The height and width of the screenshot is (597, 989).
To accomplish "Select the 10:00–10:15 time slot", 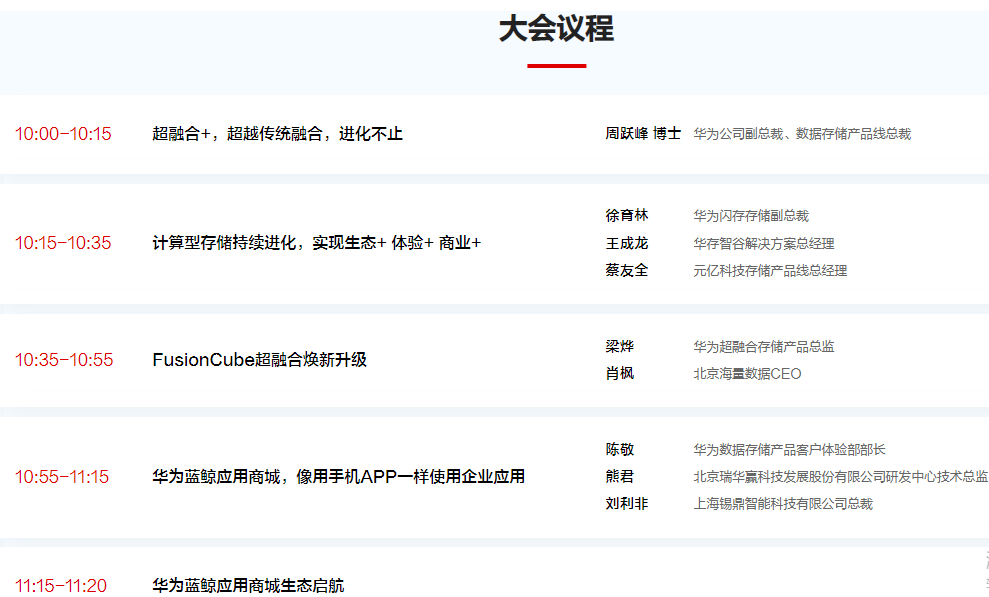I will [x=63, y=134].
